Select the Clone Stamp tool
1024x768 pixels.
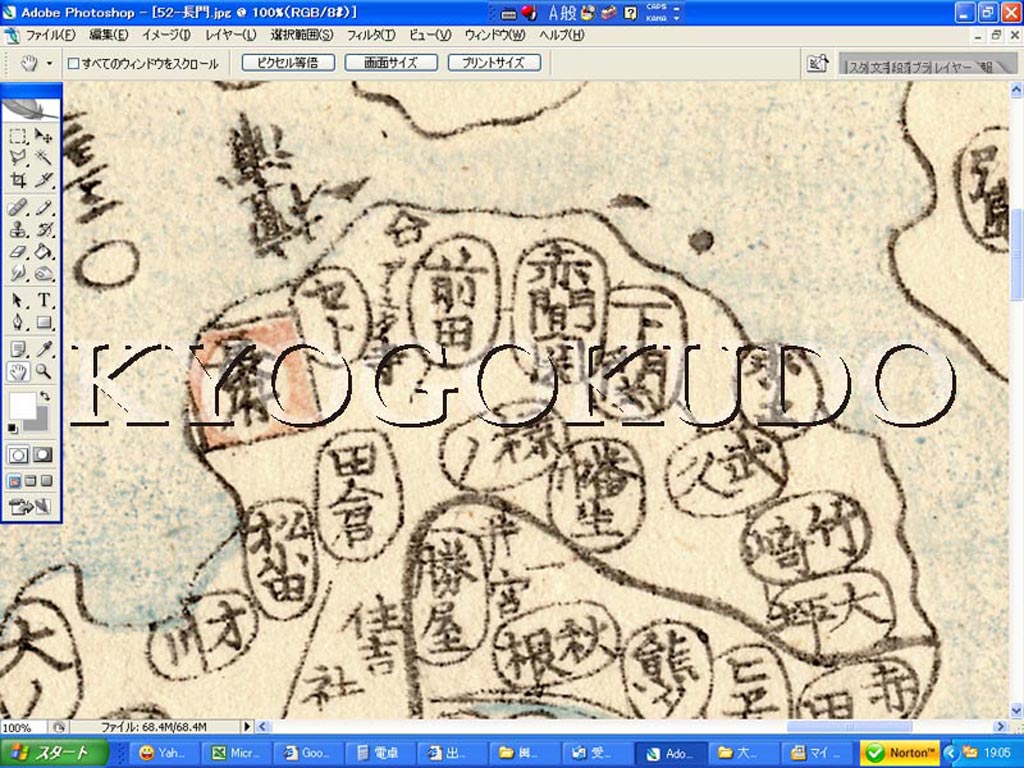point(18,230)
